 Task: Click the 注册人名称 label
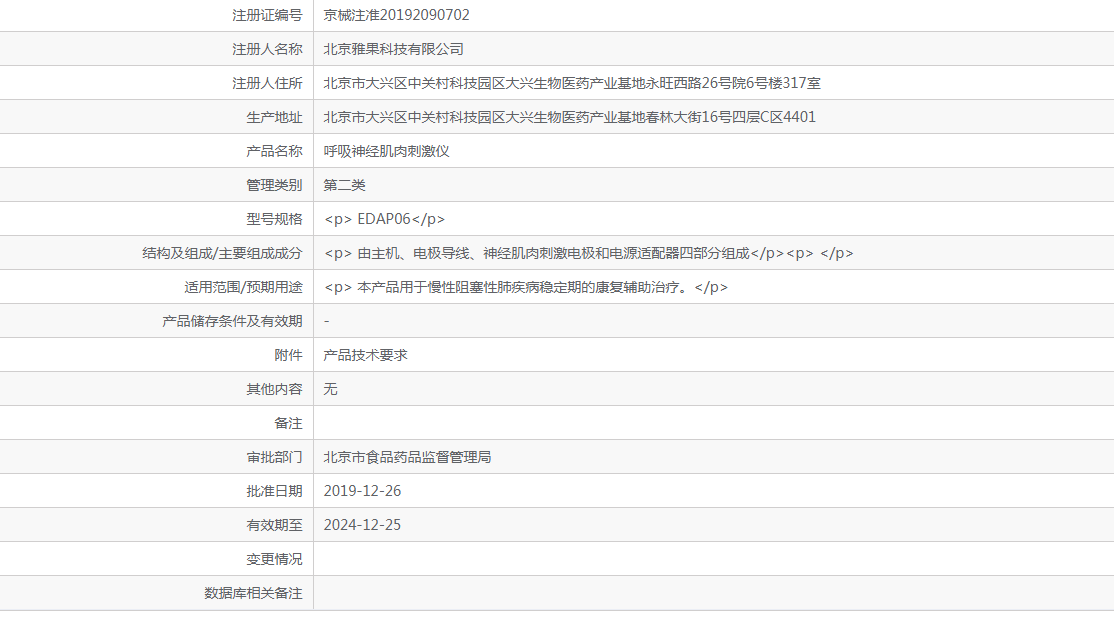(x=267, y=49)
